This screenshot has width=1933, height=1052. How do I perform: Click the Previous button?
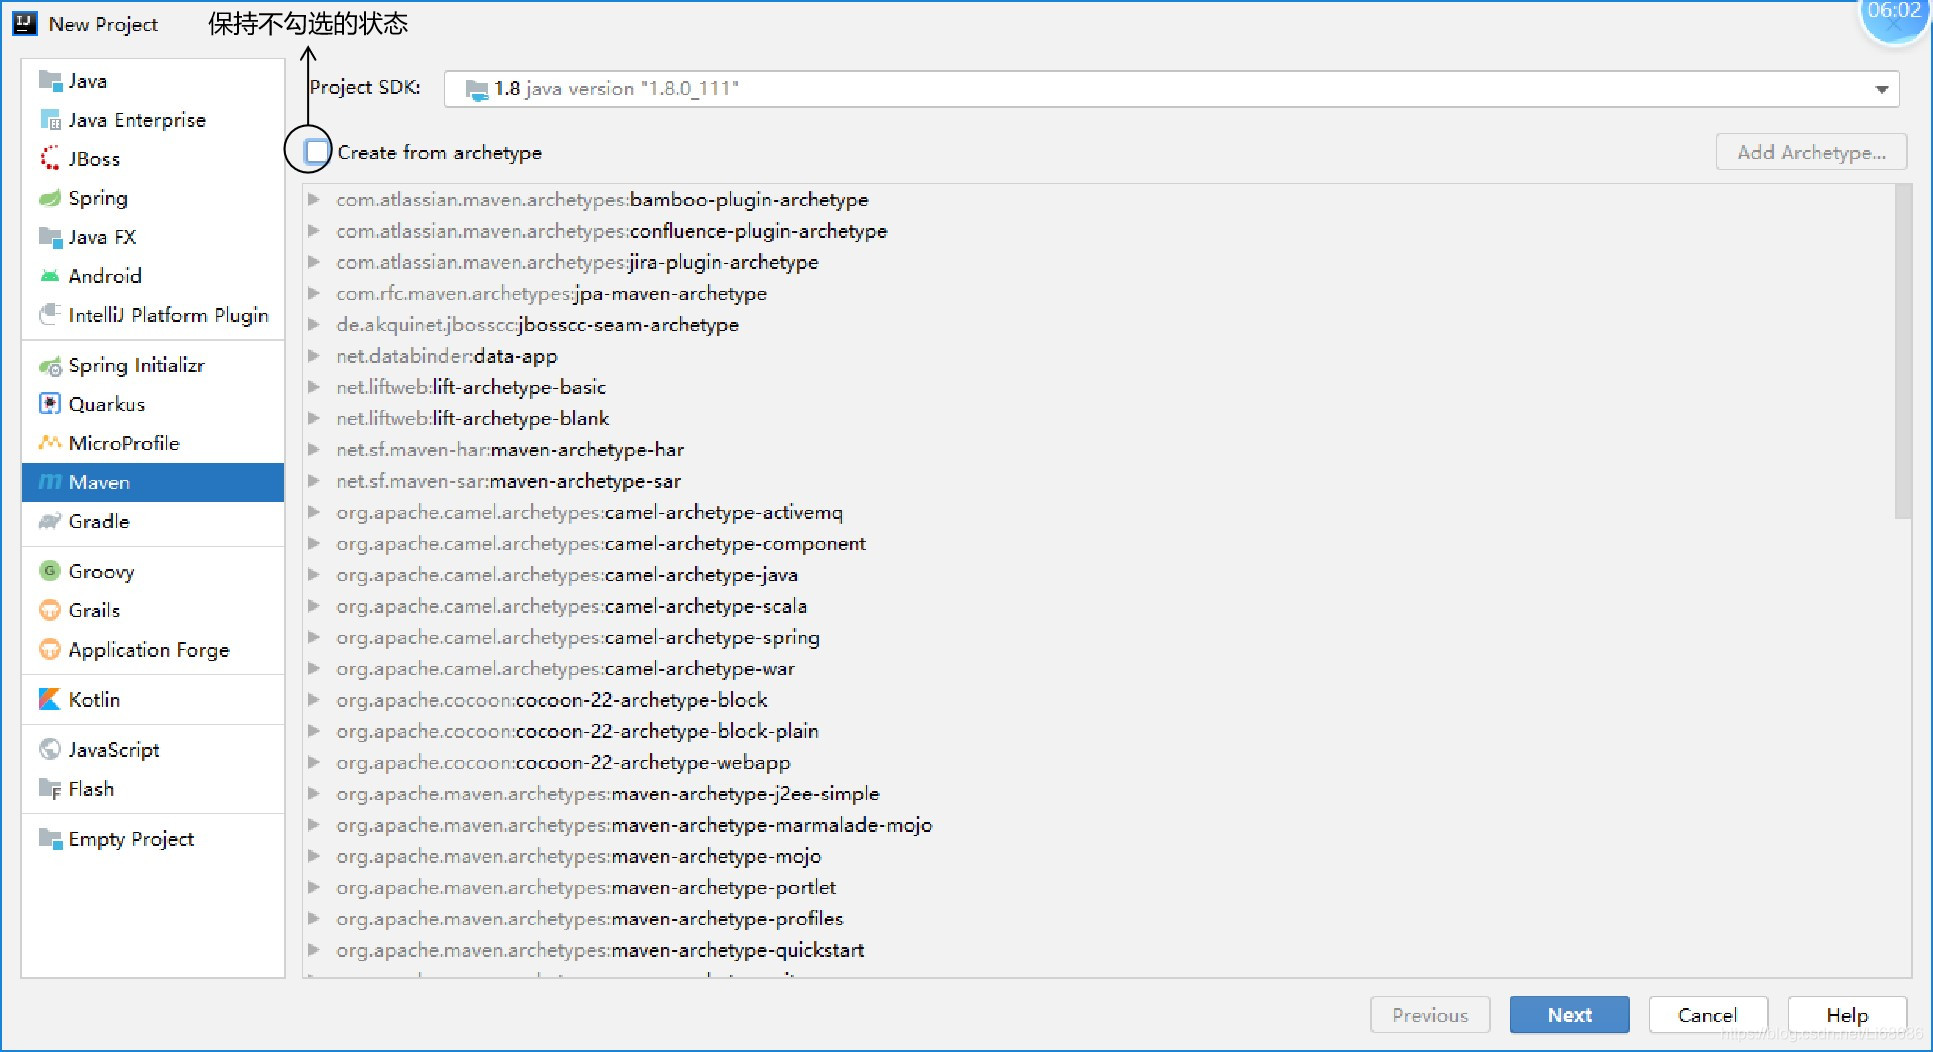pos(1430,1015)
